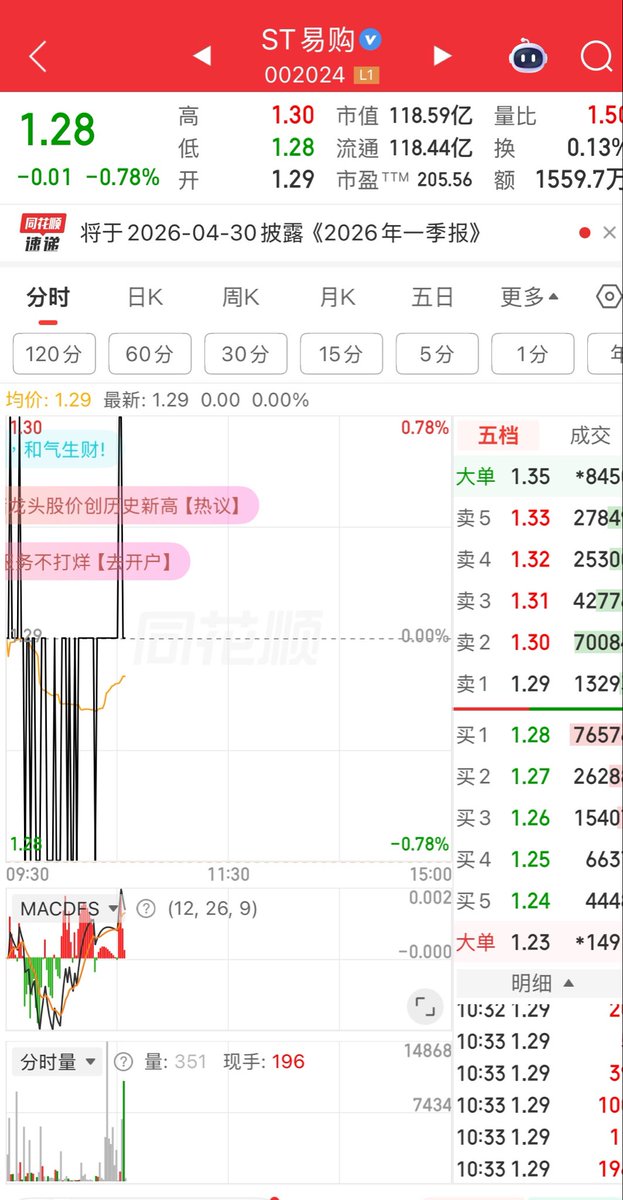Switch to 五档 order book tab
The width and height of the screenshot is (623, 1200).
[498, 435]
